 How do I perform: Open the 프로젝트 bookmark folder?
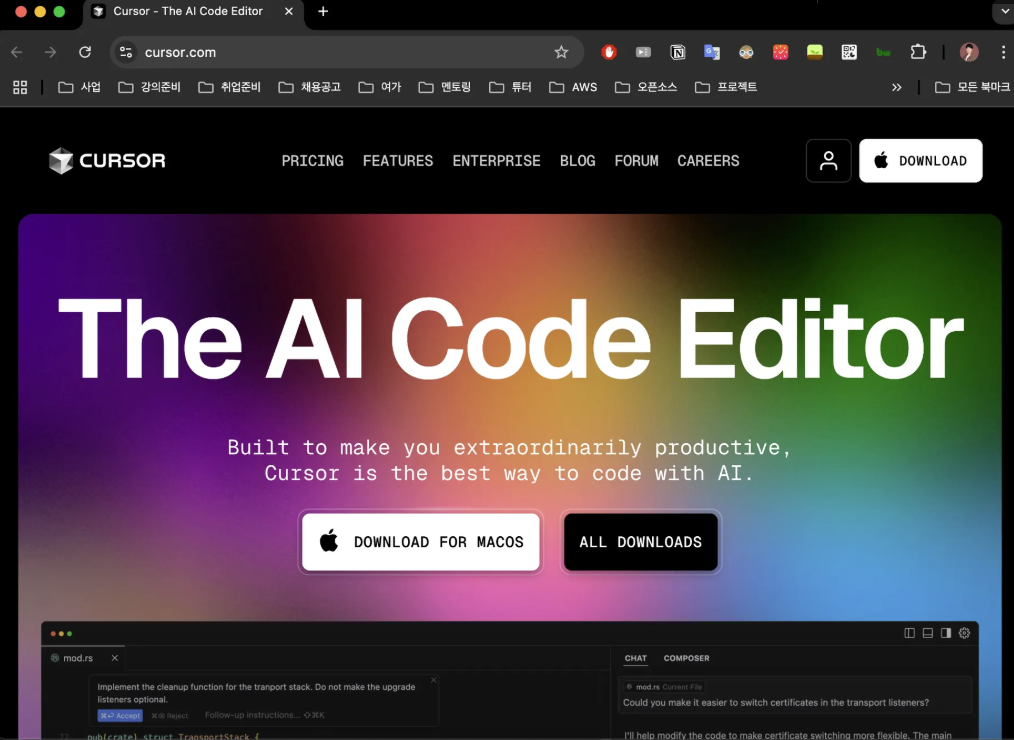pyautogui.click(x=726, y=87)
